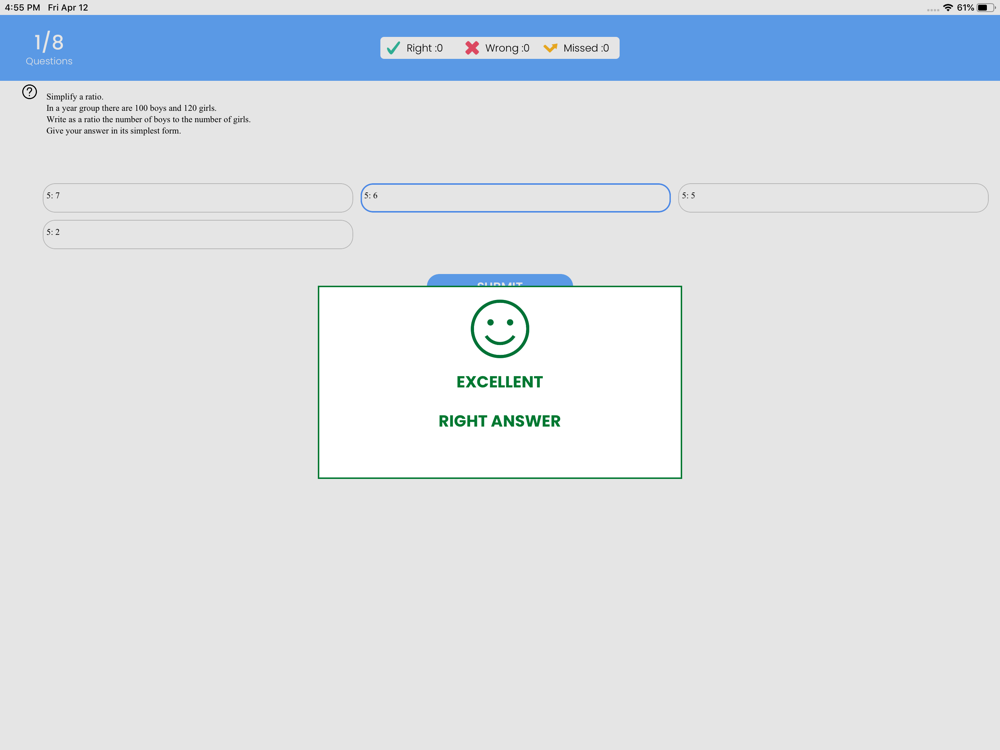This screenshot has height=750, width=1000.
Task: Click the RIGHT ANSWER text
Action: click(x=499, y=421)
